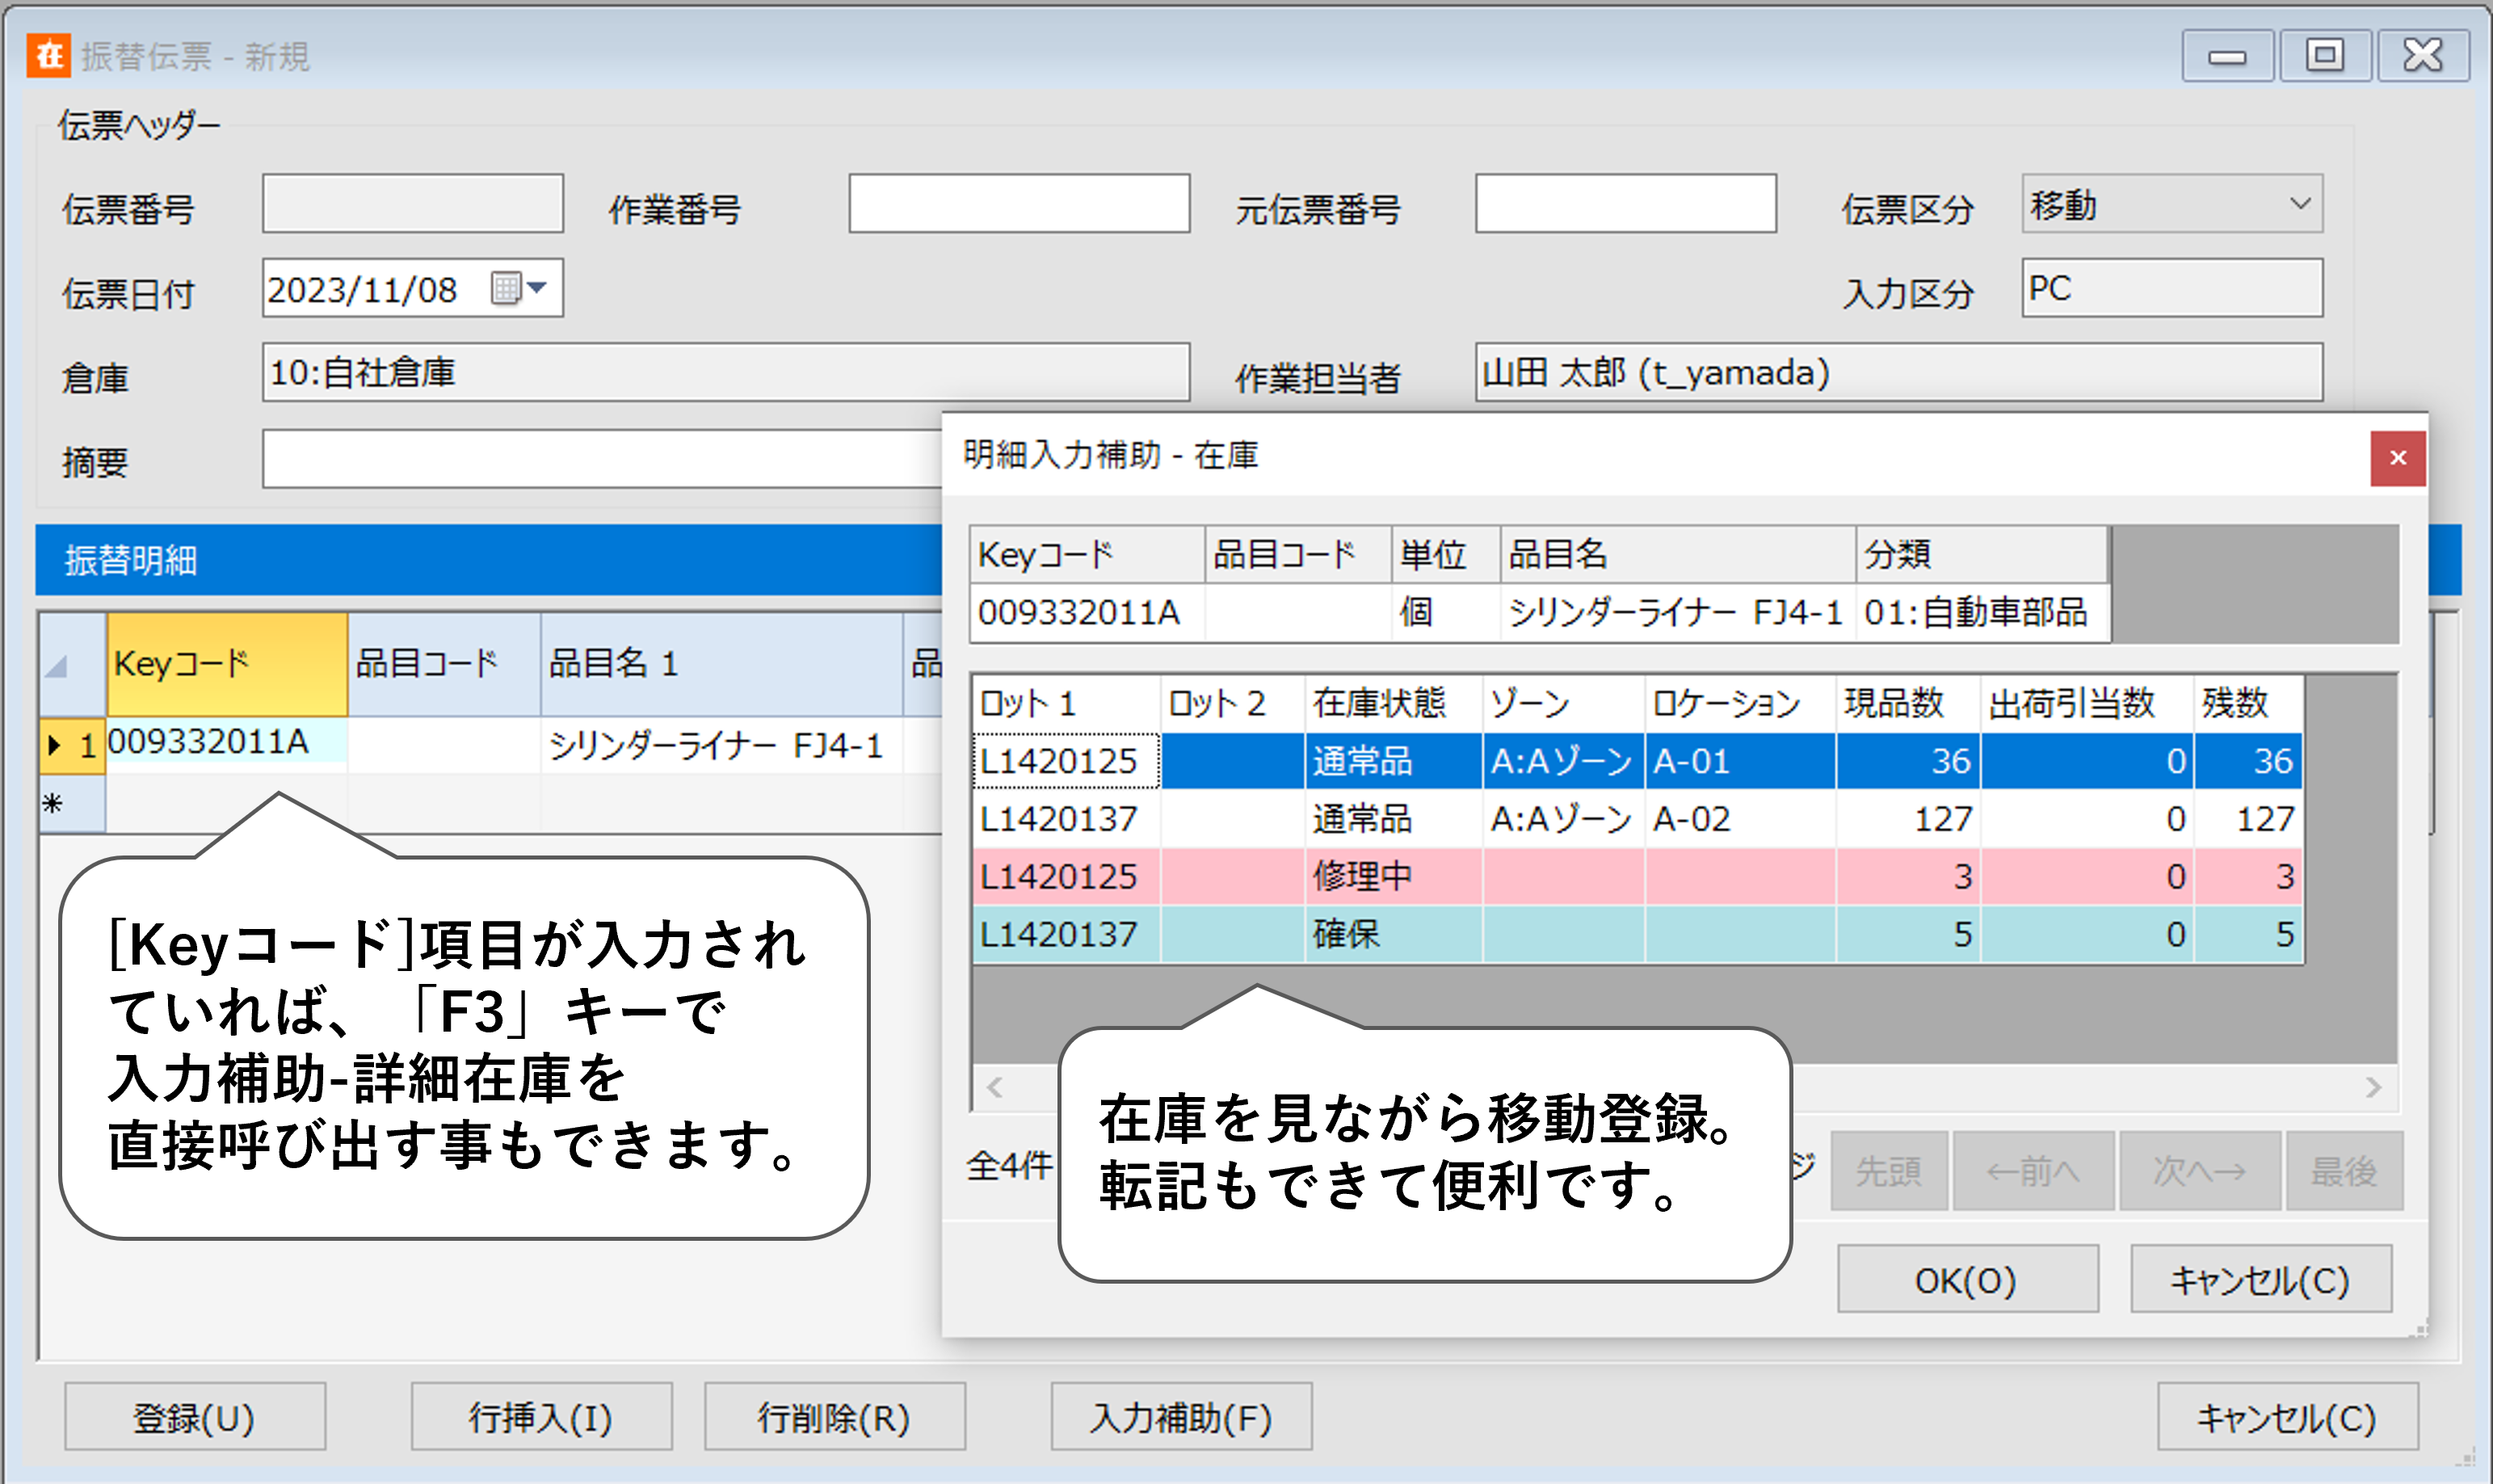Image resolution: width=2493 pixels, height=1484 pixels.
Task: Click the 倉庫 field showing 10:自社倉庫
Action: tap(725, 372)
